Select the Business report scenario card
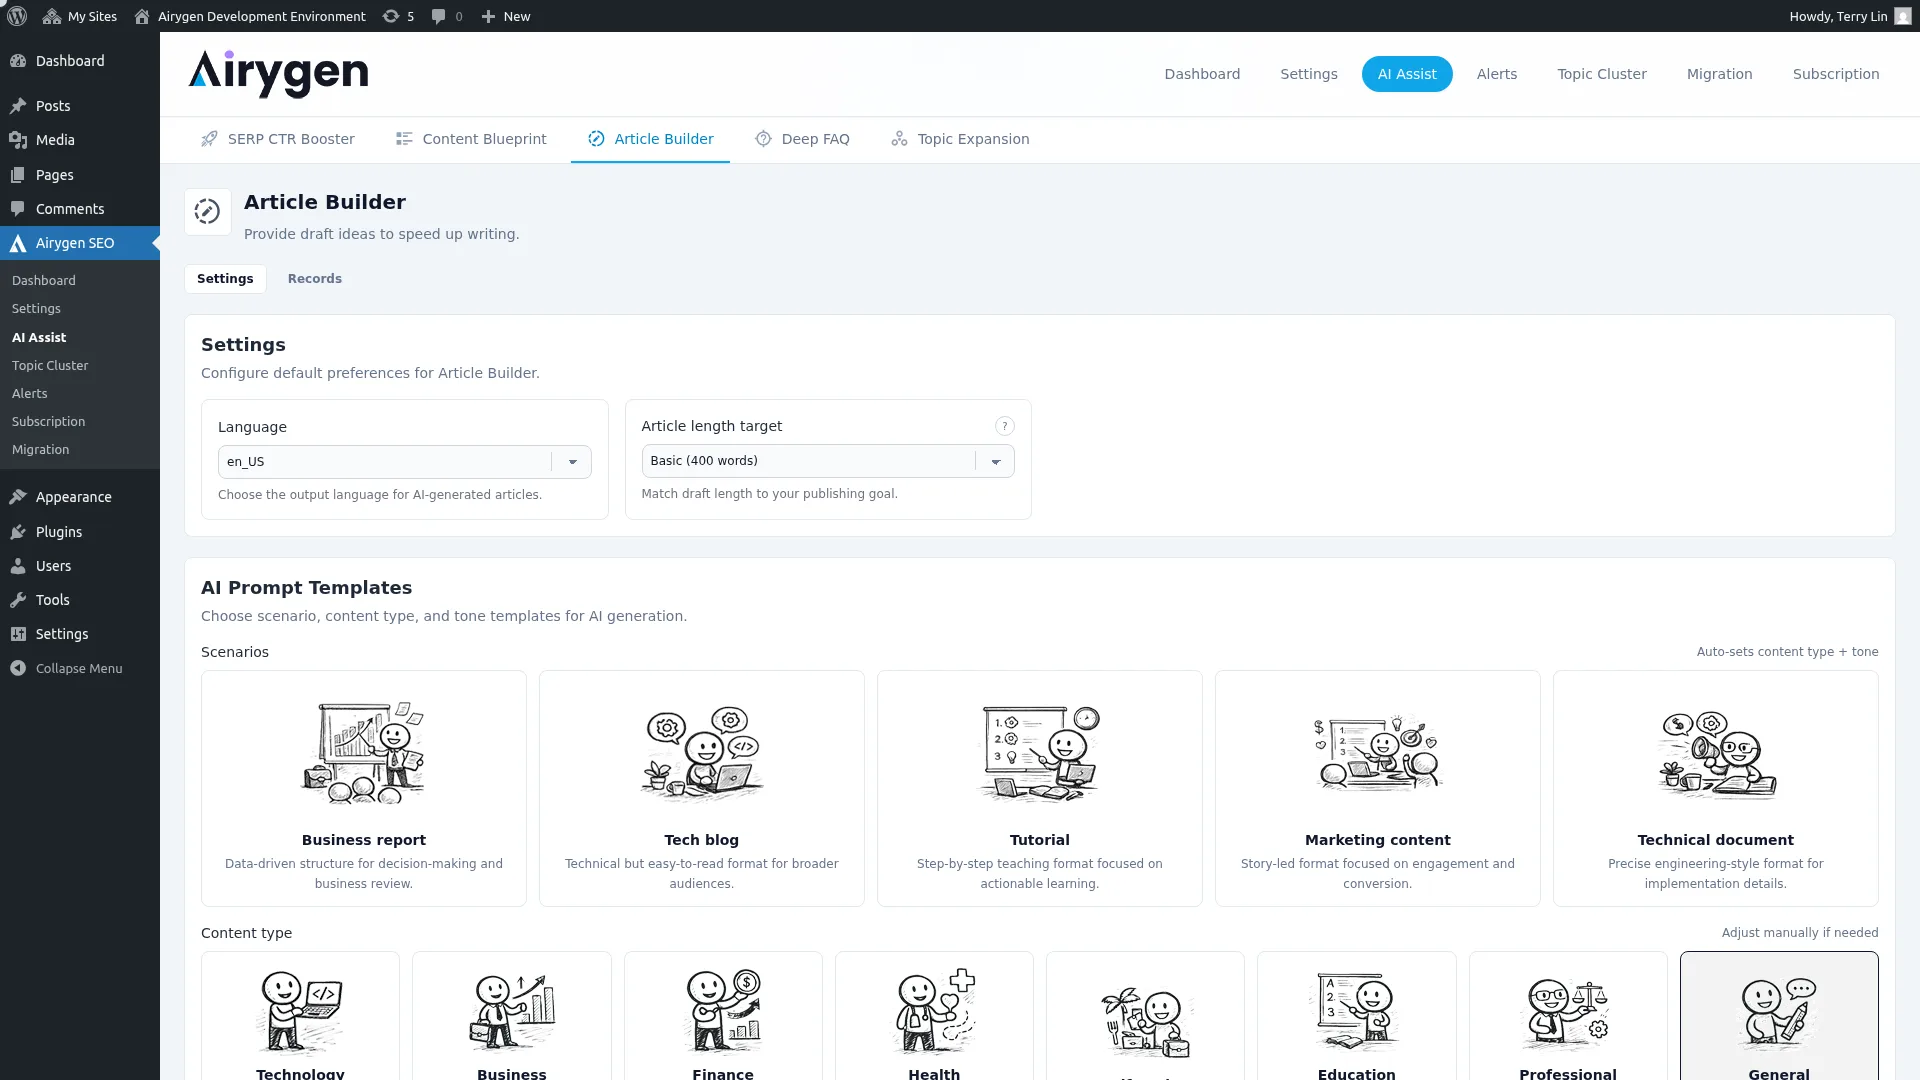This screenshot has height=1080, width=1920. click(x=364, y=789)
